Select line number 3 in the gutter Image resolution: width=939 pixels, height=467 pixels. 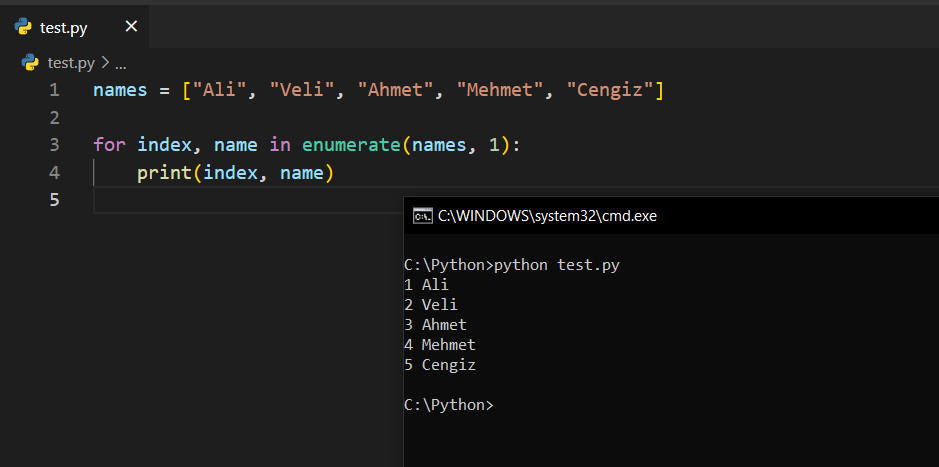click(x=54, y=145)
